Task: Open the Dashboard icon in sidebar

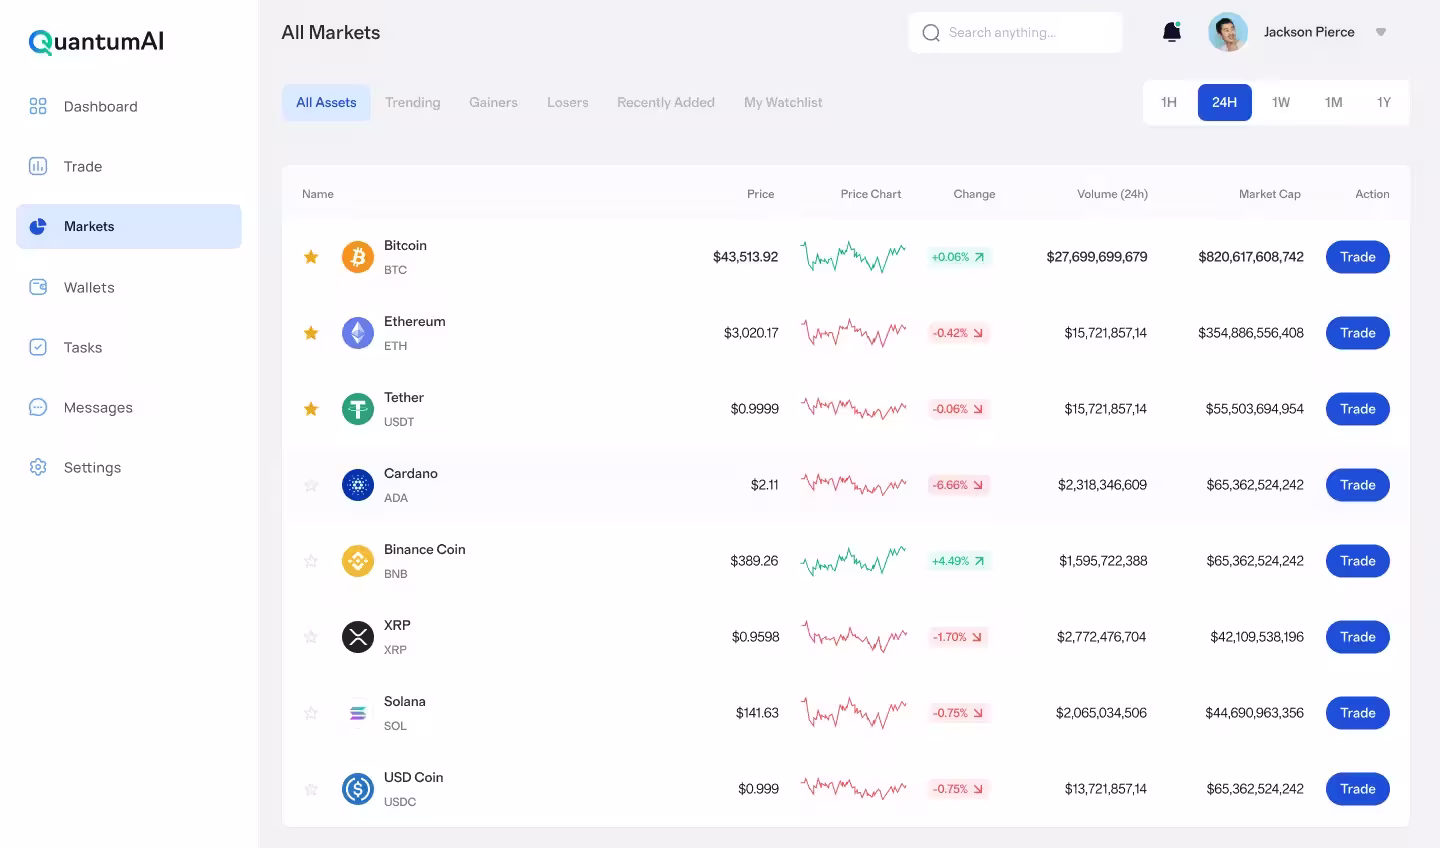Action: pyautogui.click(x=38, y=106)
